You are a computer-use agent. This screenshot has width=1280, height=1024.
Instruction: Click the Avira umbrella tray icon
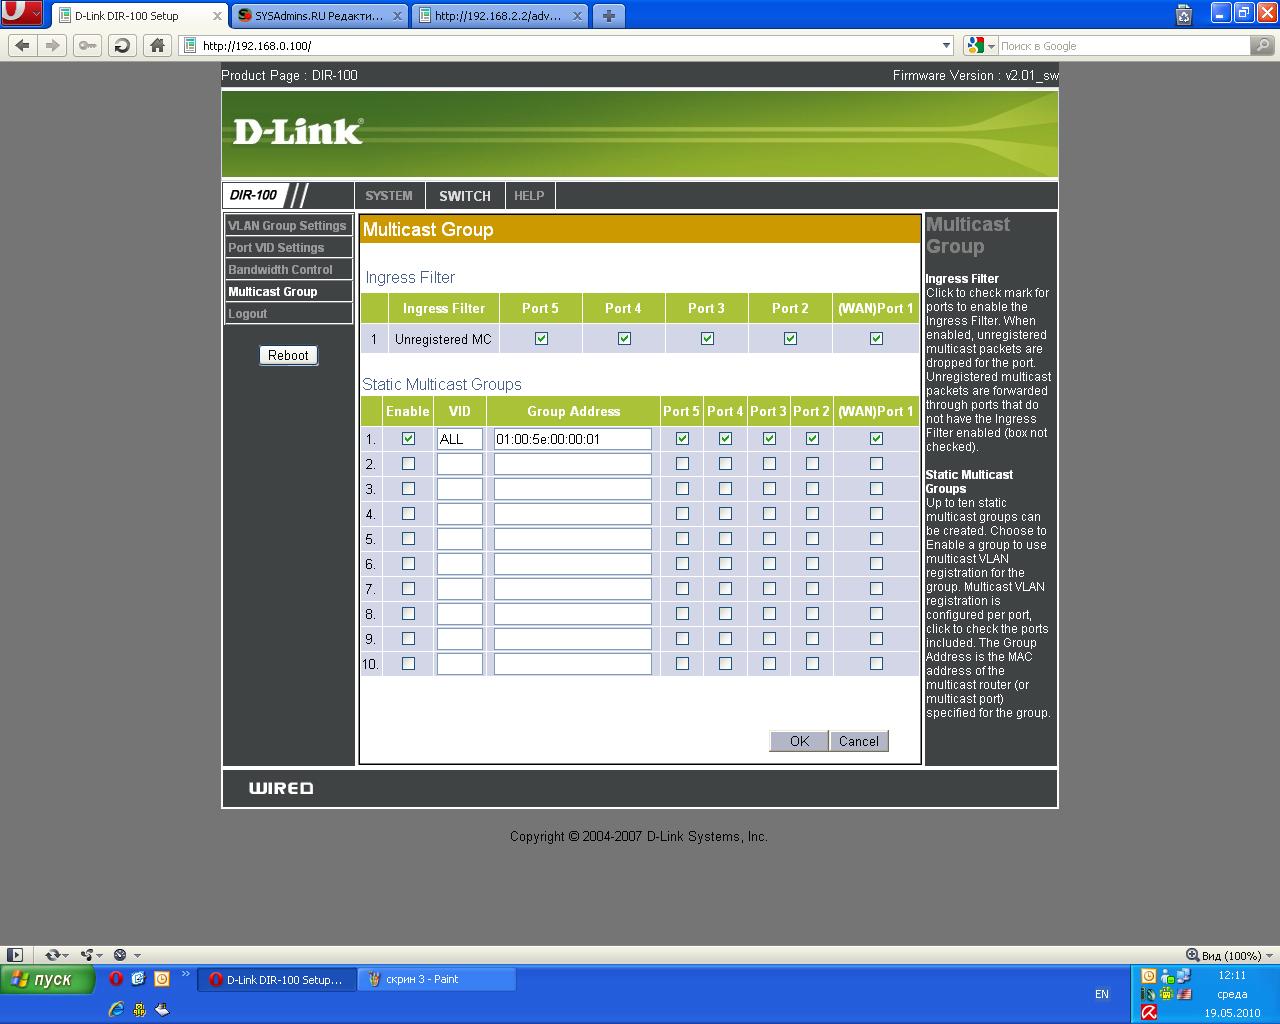point(1149,1012)
